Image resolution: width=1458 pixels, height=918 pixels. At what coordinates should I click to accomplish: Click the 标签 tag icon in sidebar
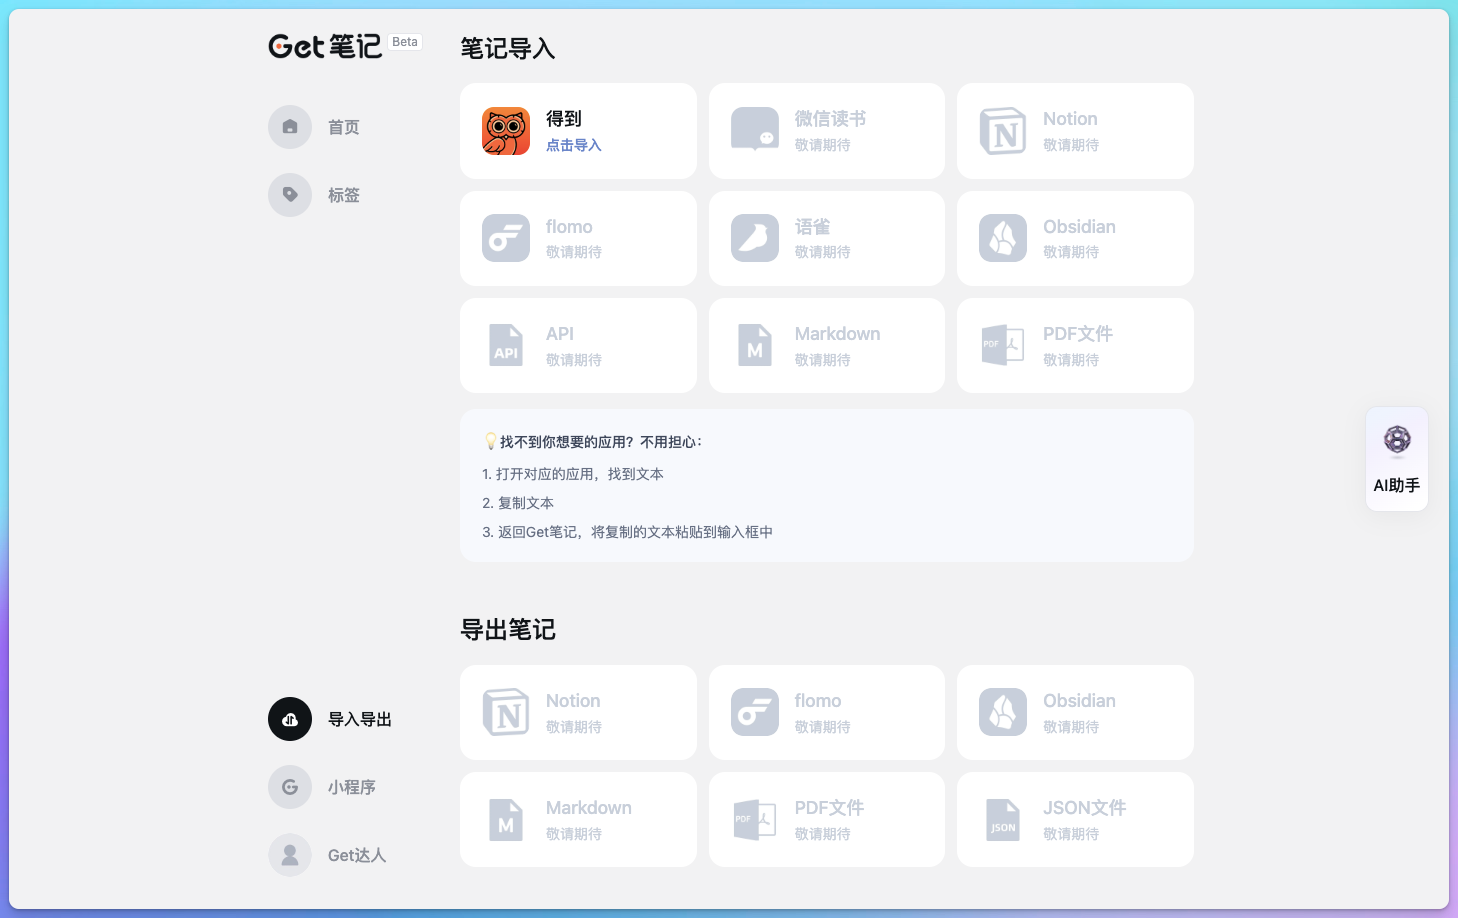pyautogui.click(x=290, y=195)
